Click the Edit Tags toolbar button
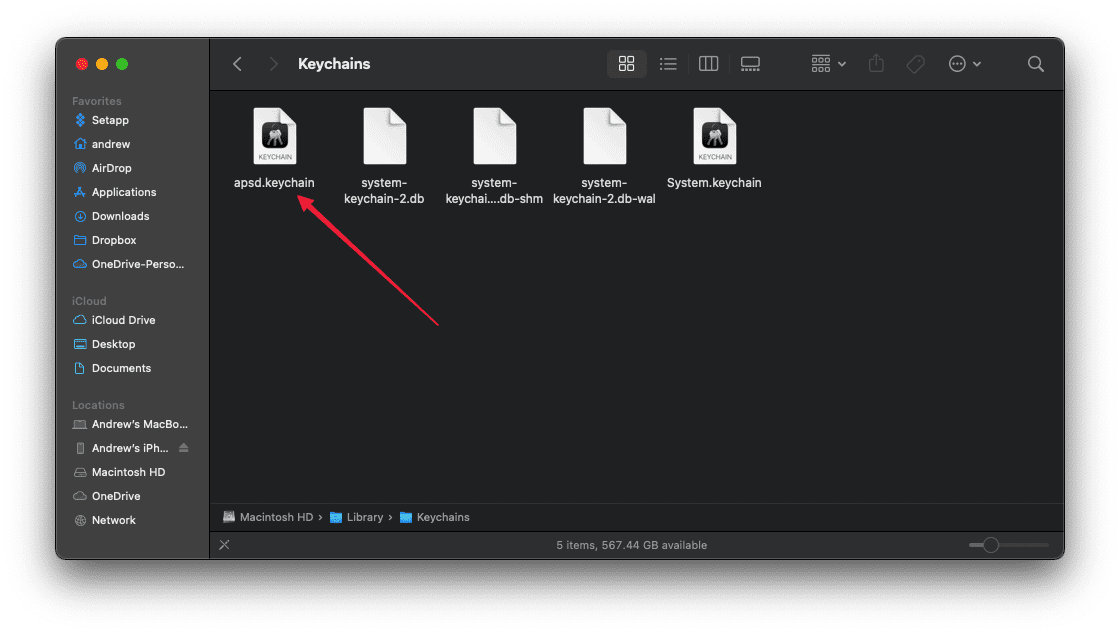Image resolution: width=1120 pixels, height=633 pixels. coord(915,64)
